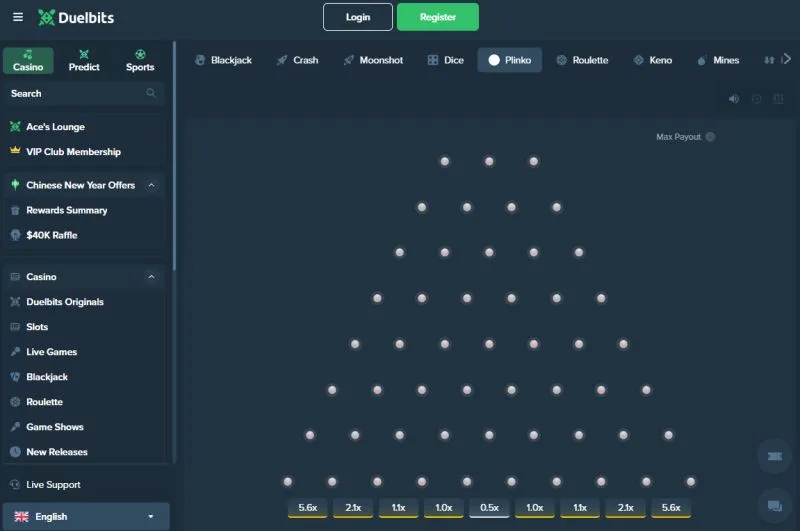Click the VIP crown icon
800x531 pixels.
[15, 150]
